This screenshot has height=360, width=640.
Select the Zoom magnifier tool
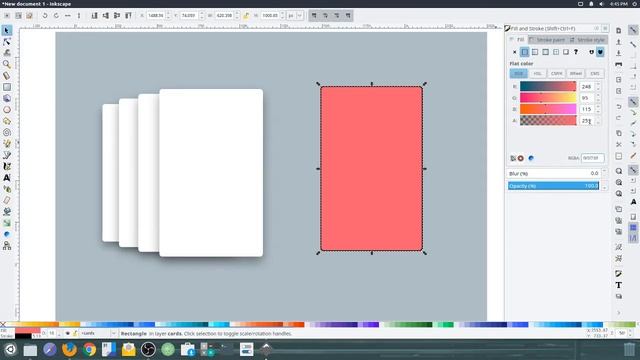(x=7, y=64)
